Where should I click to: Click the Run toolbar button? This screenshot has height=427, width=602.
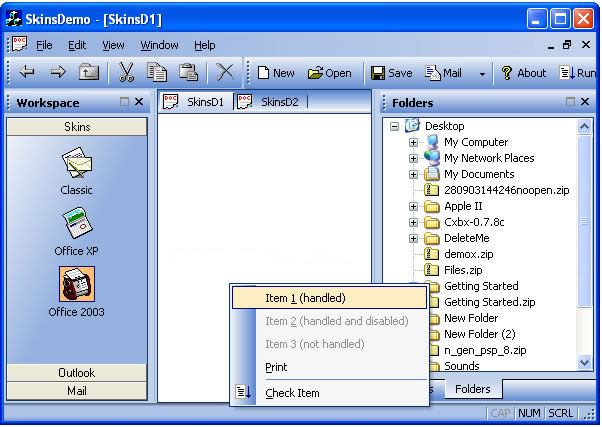click(x=578, y=73)
